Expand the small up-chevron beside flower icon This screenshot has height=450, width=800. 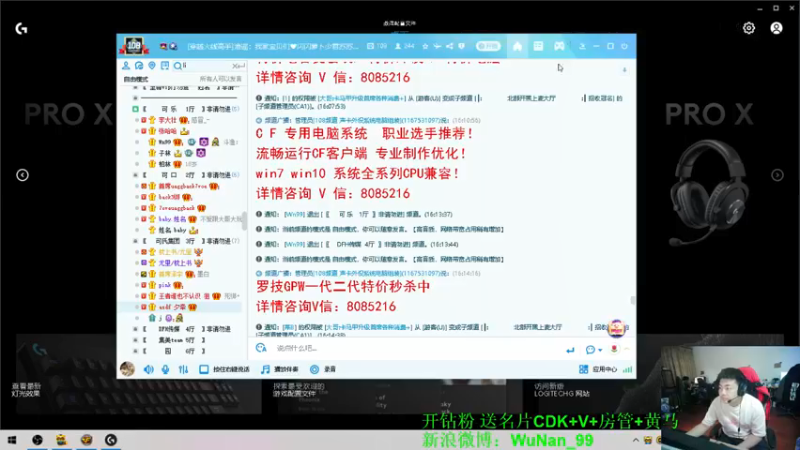pos(627,349)
